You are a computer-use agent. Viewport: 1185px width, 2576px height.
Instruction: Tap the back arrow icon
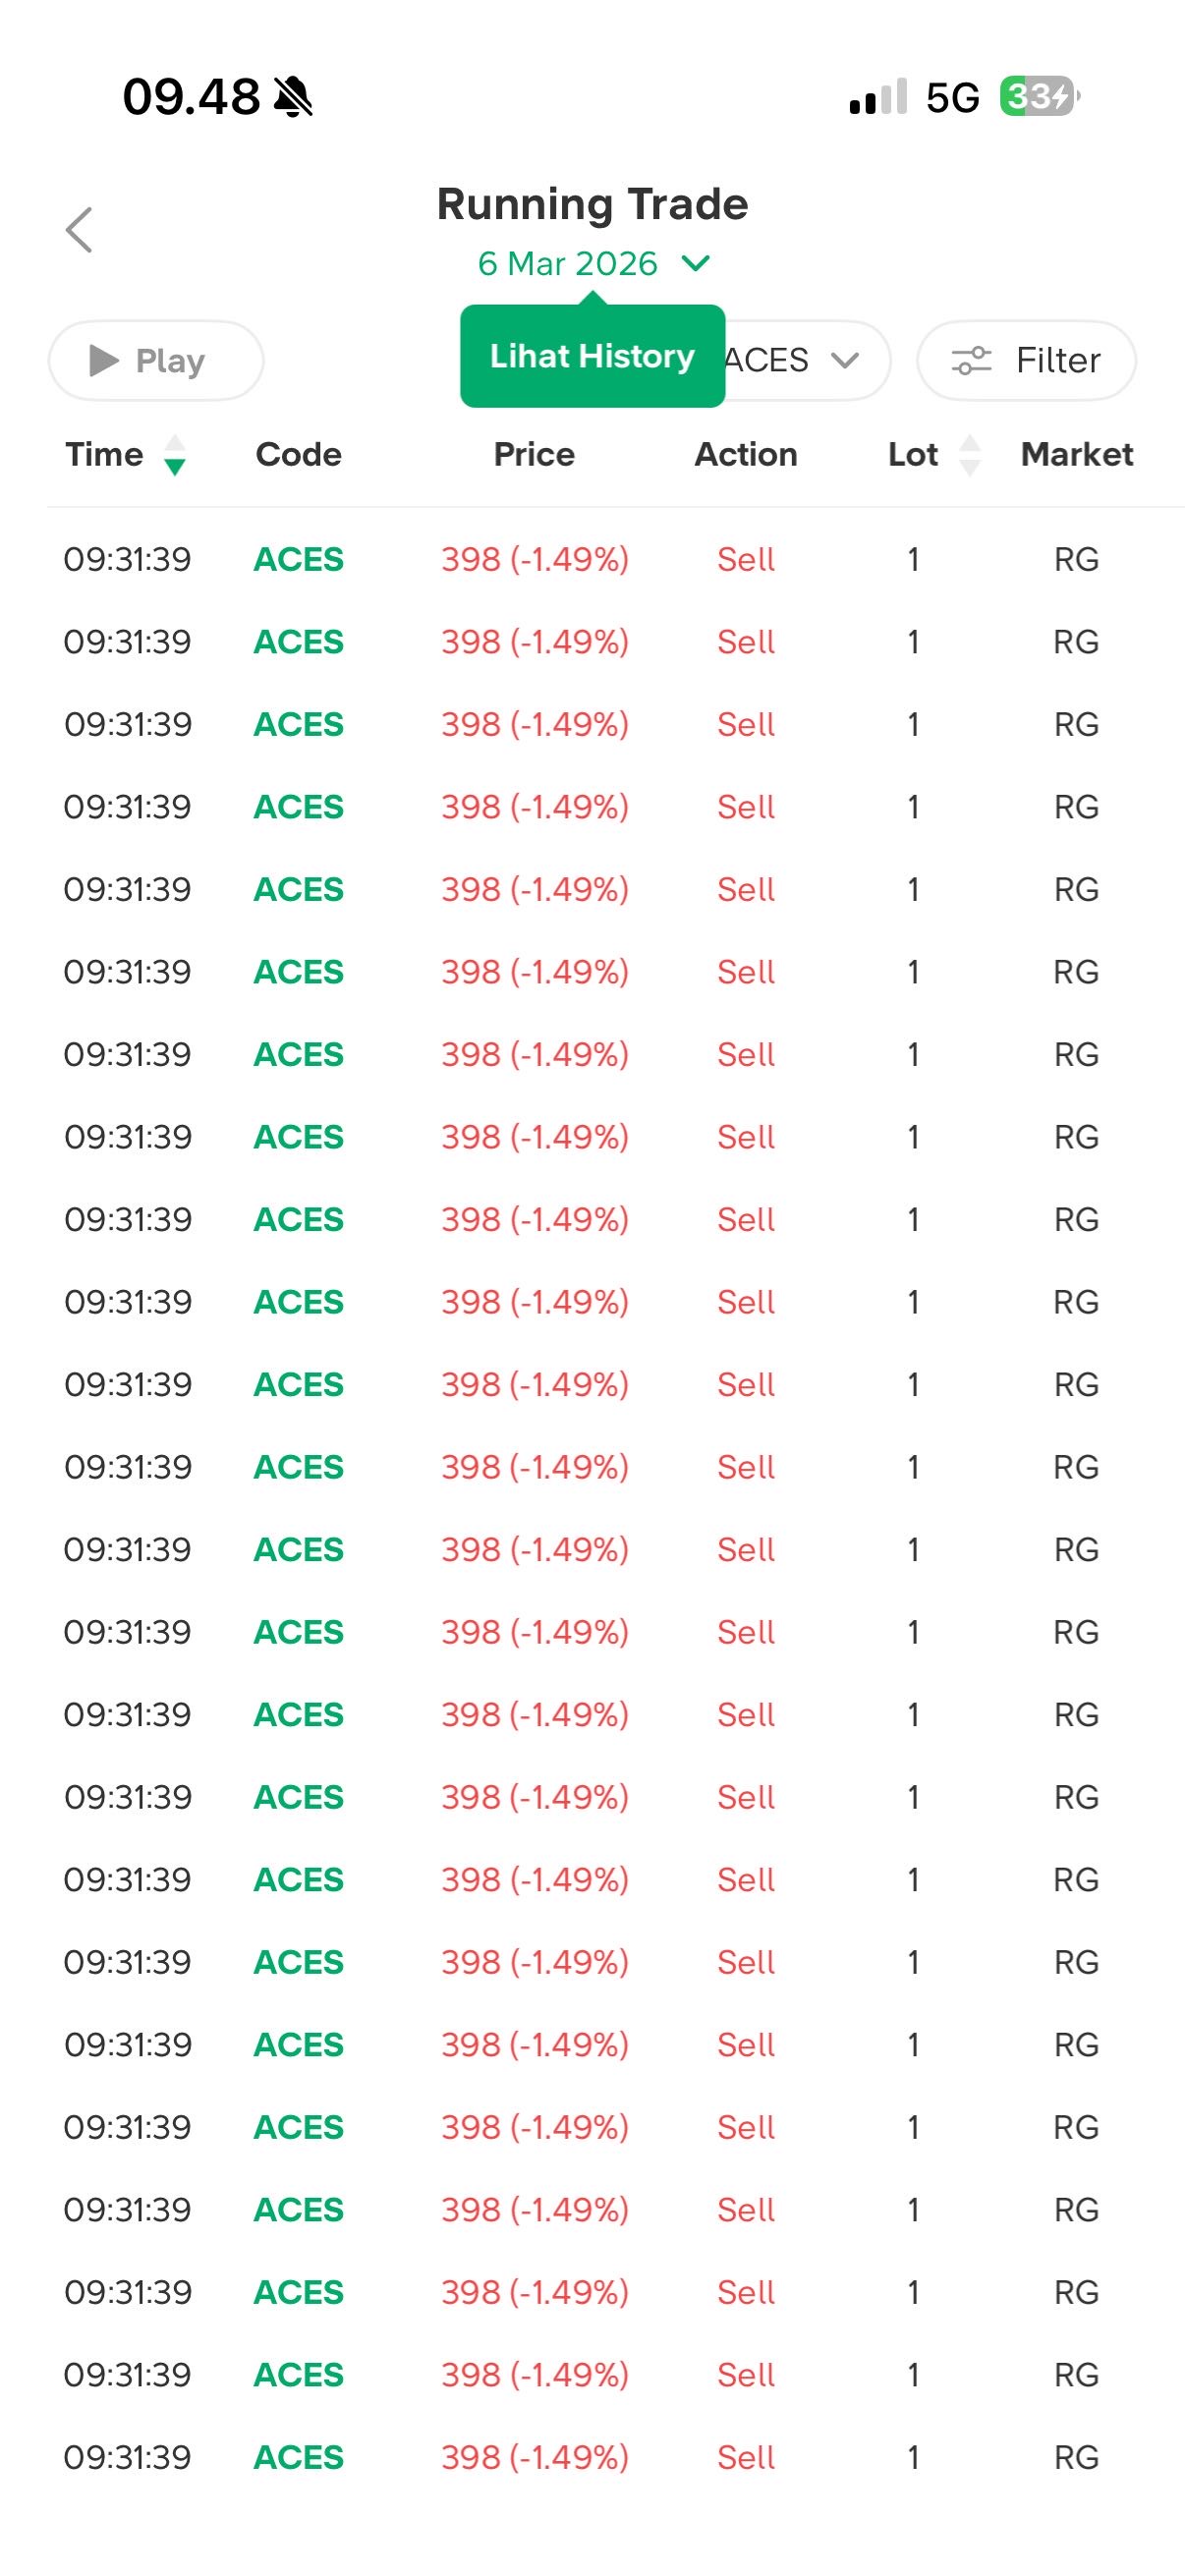pyautogui.click(x=79, y=230)
